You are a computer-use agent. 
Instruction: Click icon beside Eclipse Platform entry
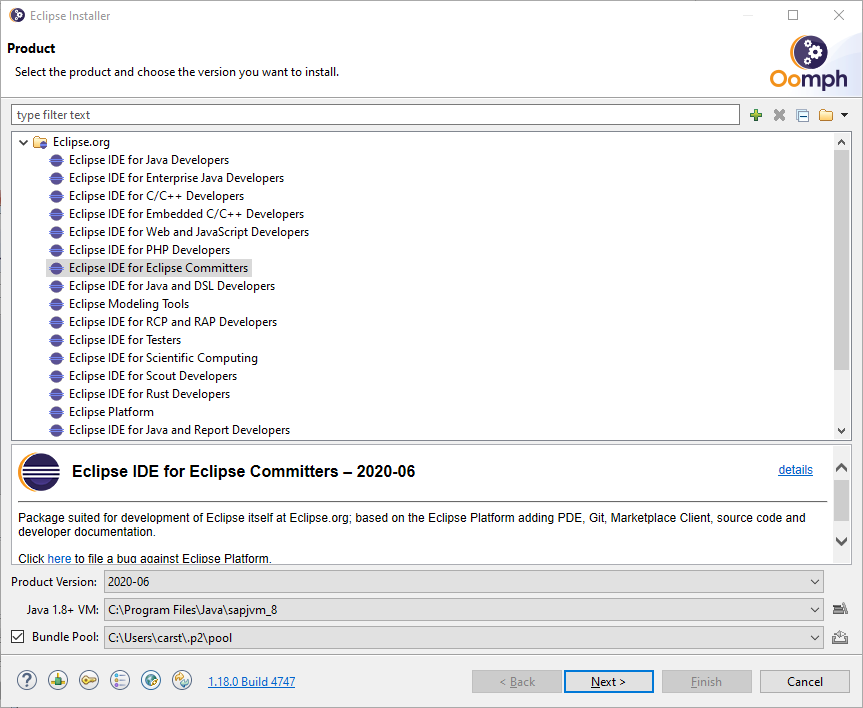56,412
